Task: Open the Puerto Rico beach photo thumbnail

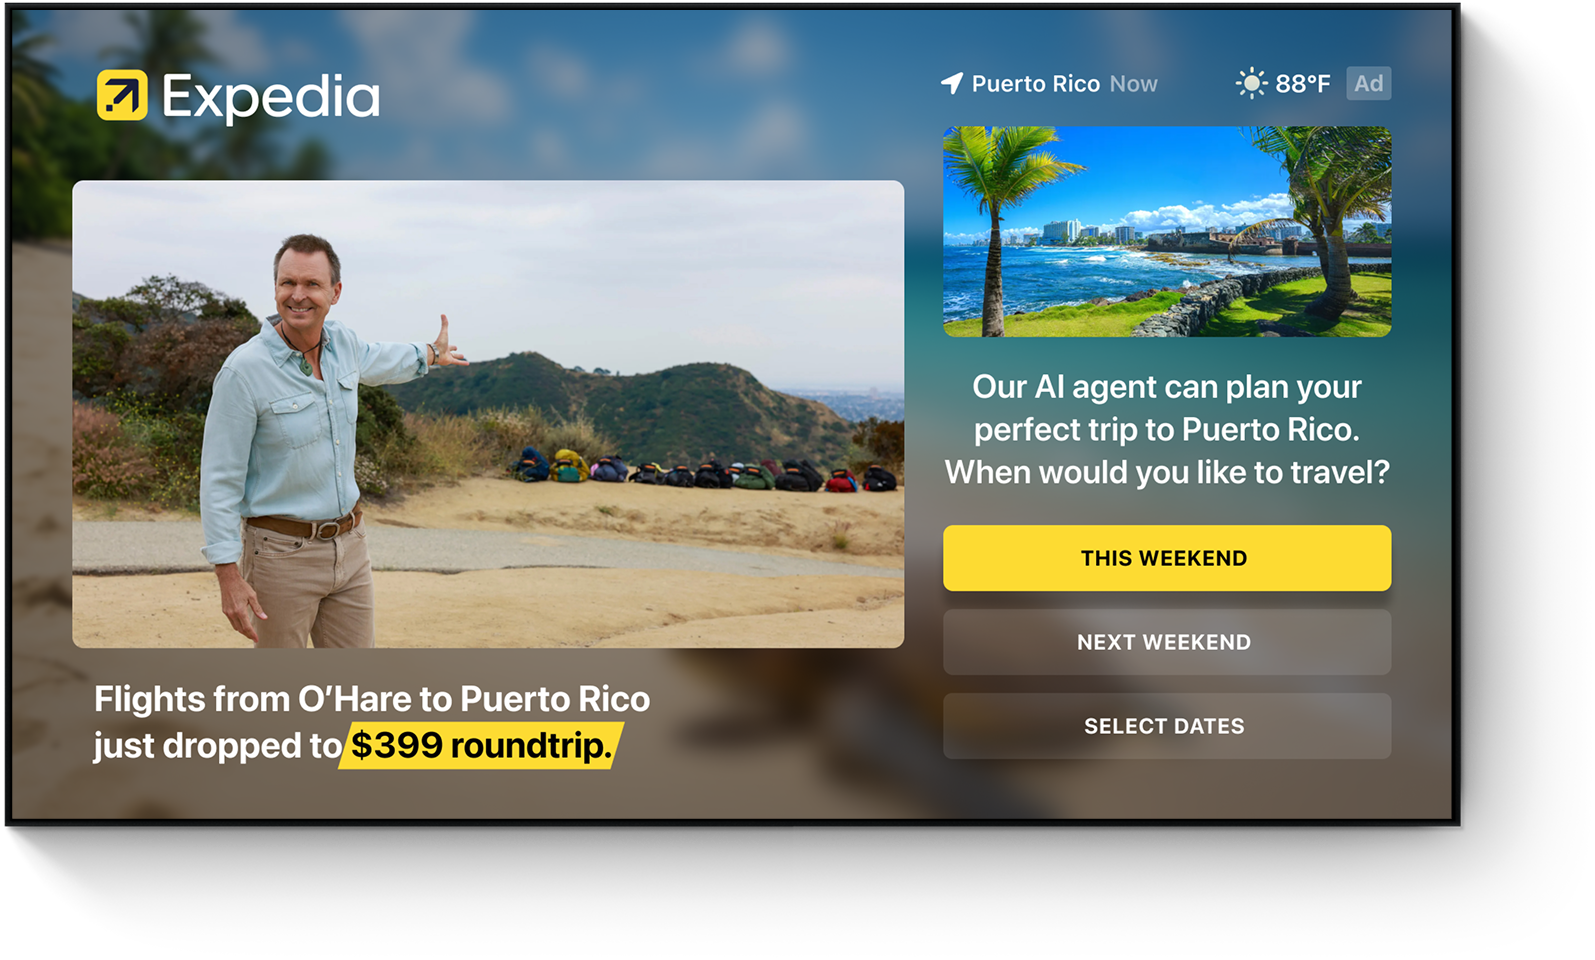Action: [1166, 231]
